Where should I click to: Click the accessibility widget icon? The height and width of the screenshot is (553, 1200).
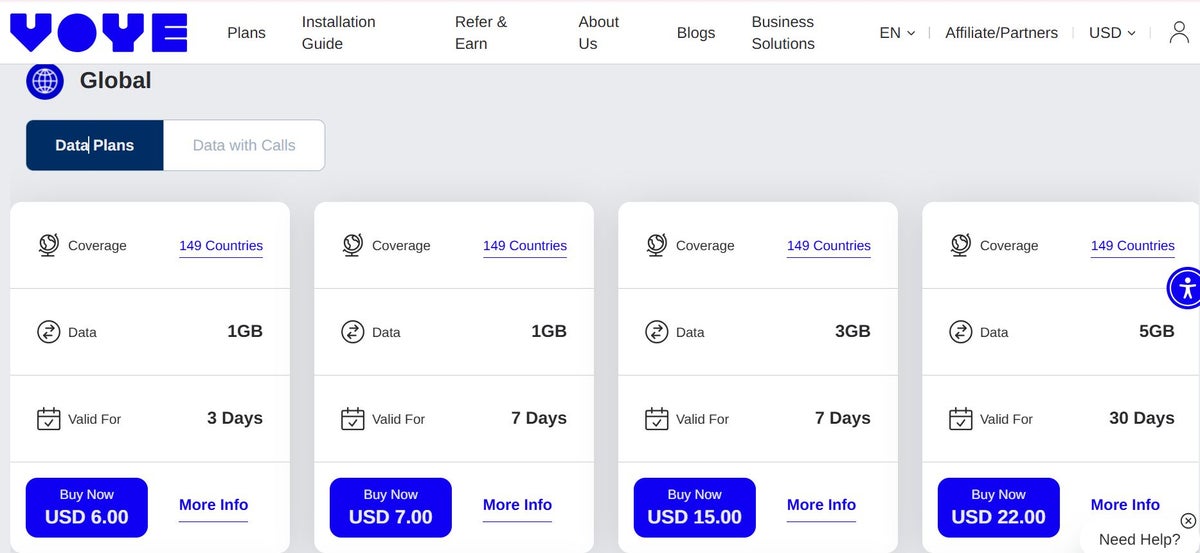coord(1186,289)
